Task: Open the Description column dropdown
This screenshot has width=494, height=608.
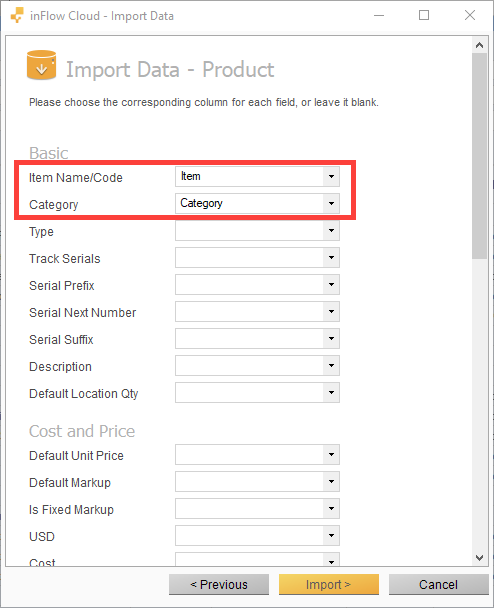Action: tap(331, 366)
